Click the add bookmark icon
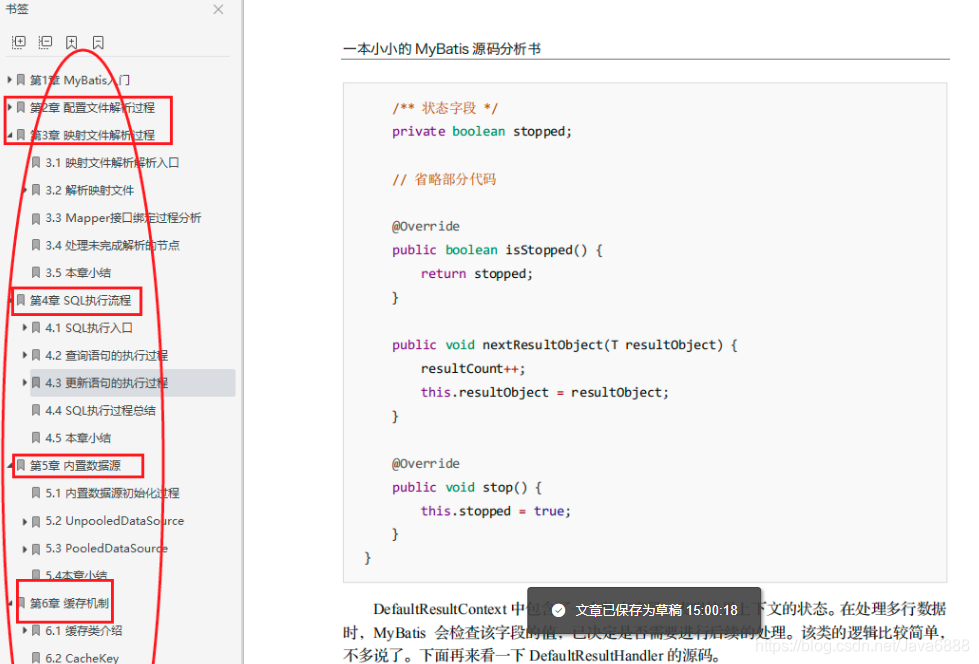The image size is (979, 664). 72,42
